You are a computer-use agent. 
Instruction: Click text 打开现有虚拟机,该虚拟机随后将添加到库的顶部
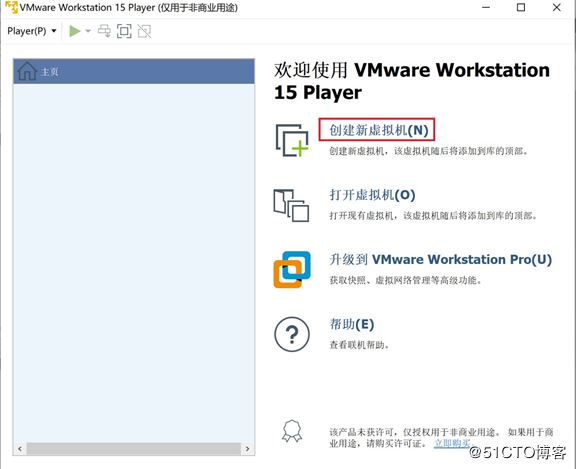pyautogui.click(x=433, y=216)
